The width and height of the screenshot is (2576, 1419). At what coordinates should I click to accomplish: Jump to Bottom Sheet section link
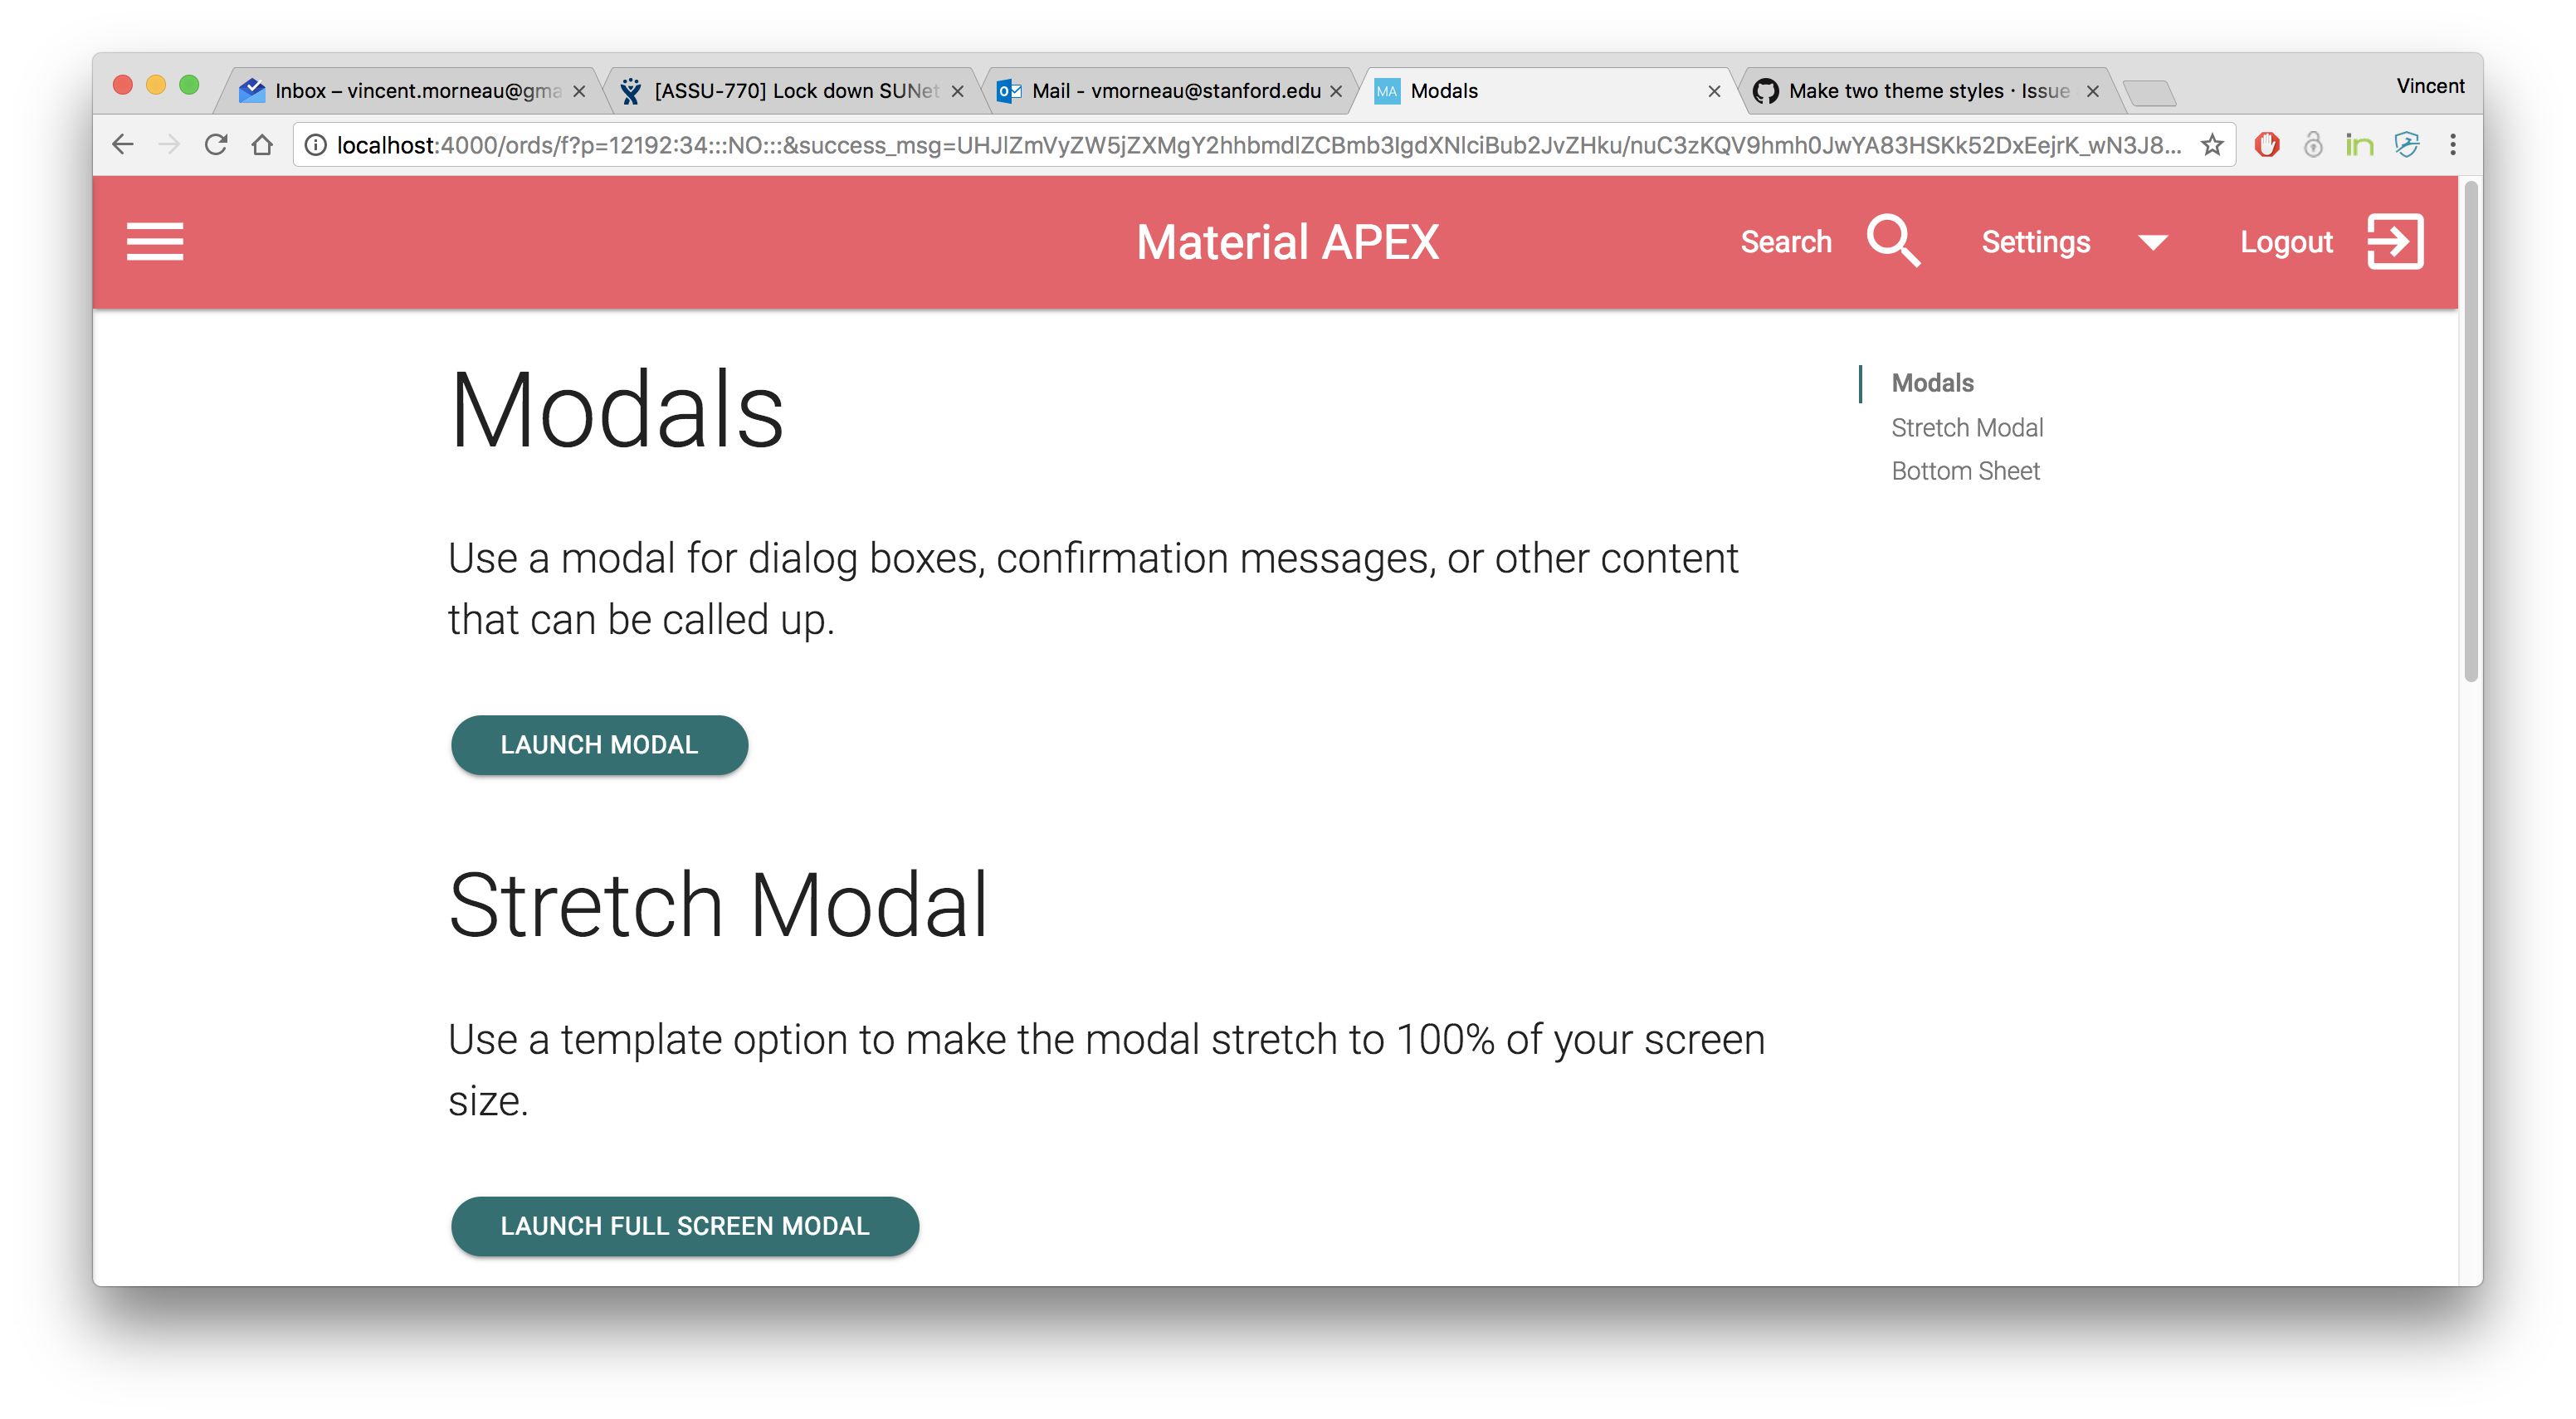click(1964, 471)
